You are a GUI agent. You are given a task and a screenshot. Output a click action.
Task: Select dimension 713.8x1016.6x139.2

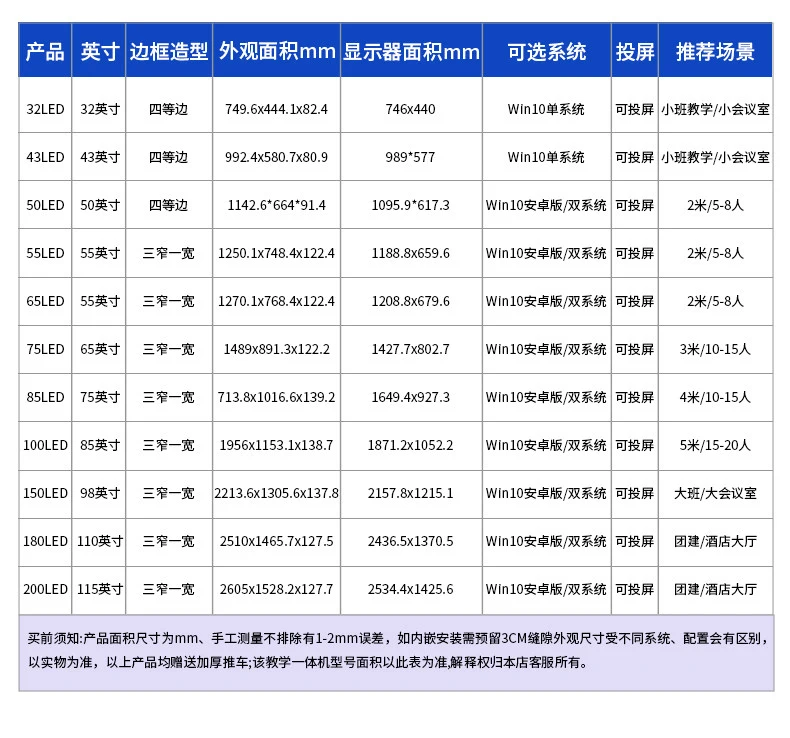[x=276, y=397]
